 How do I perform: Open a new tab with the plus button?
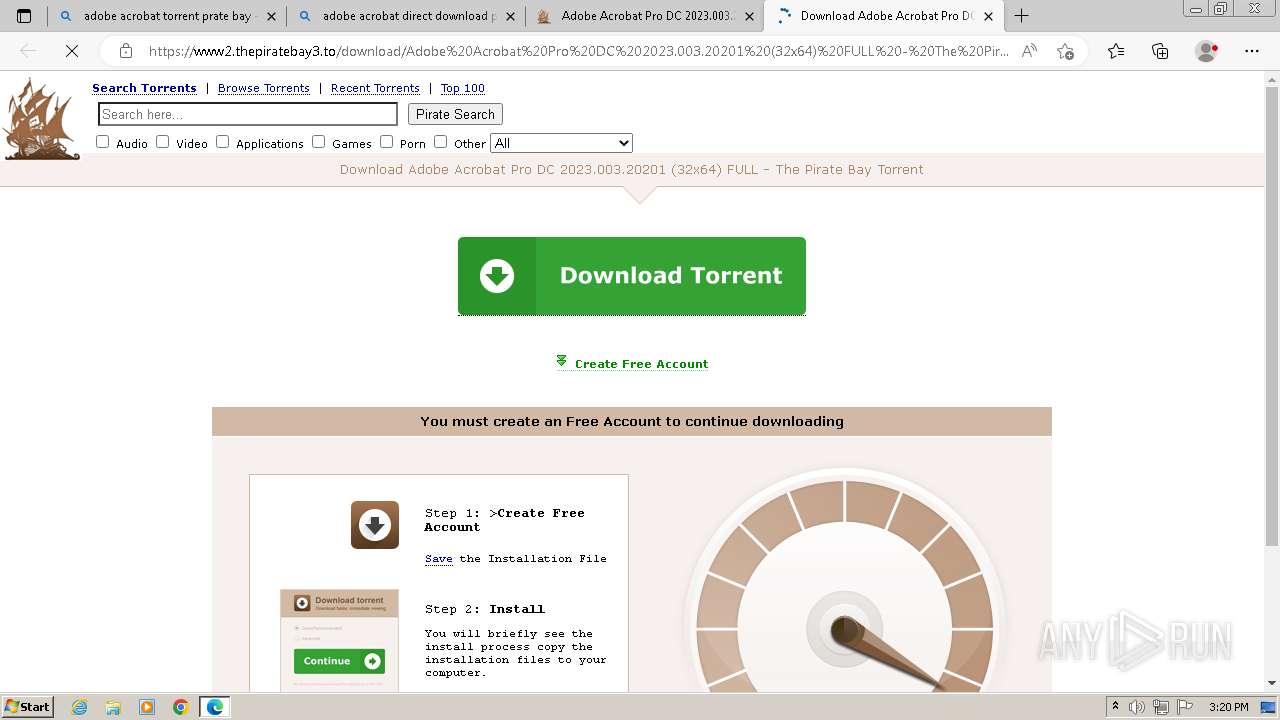click(x=1021, y=16)
